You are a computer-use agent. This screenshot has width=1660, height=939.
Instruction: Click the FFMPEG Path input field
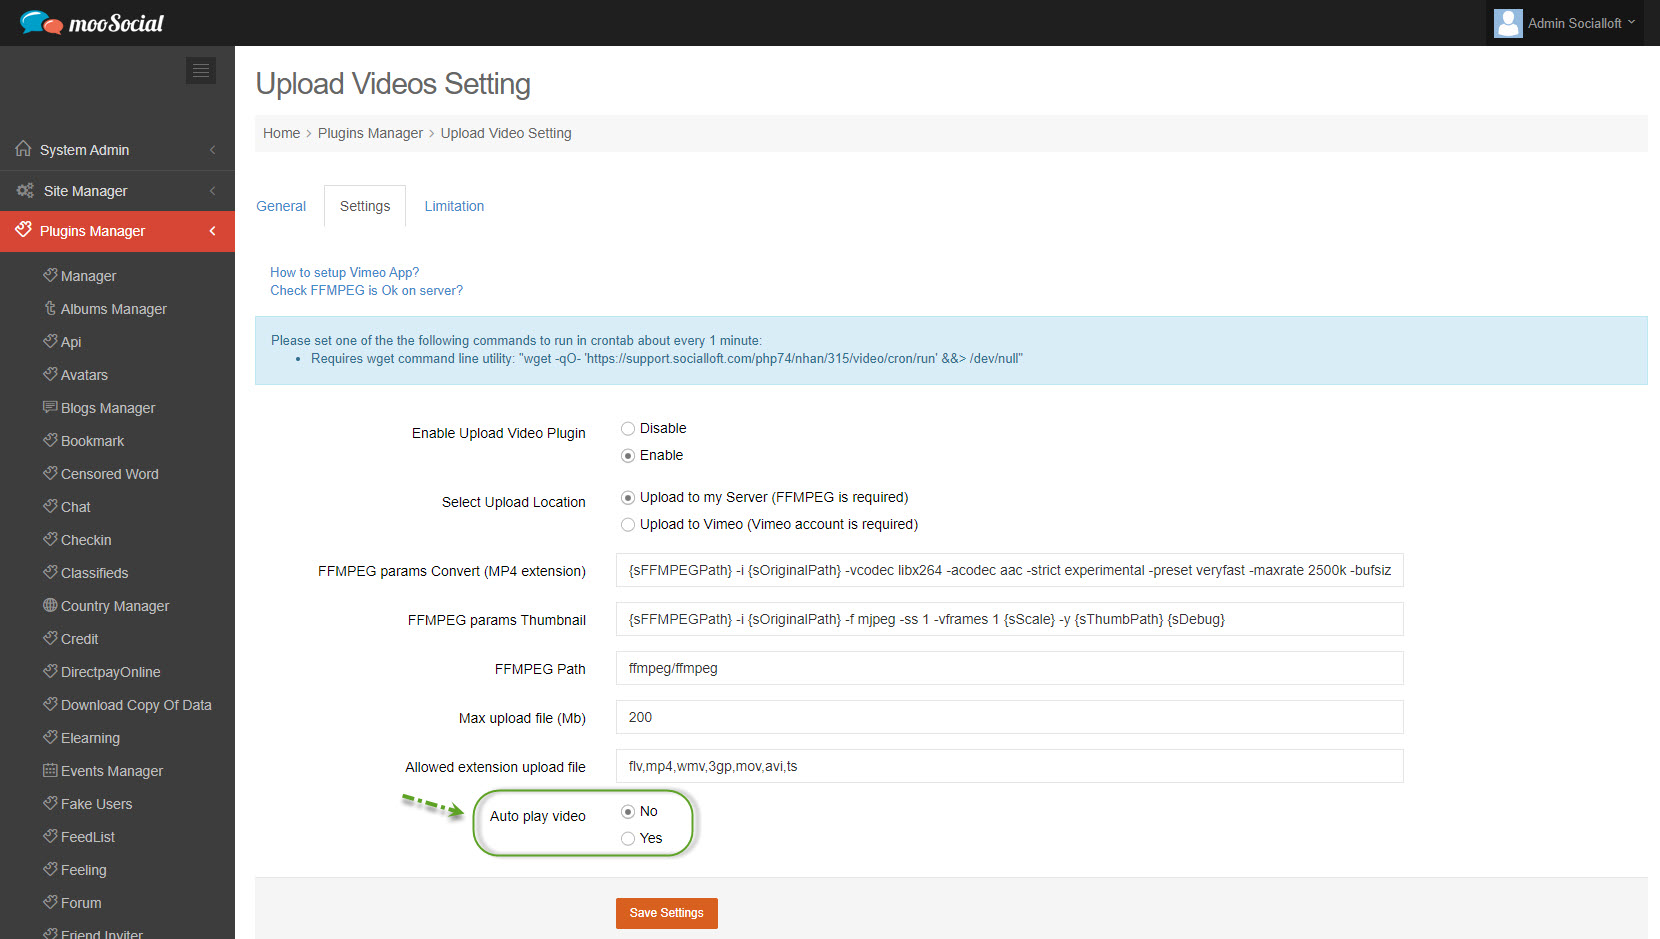click(x=1010, y=668)
